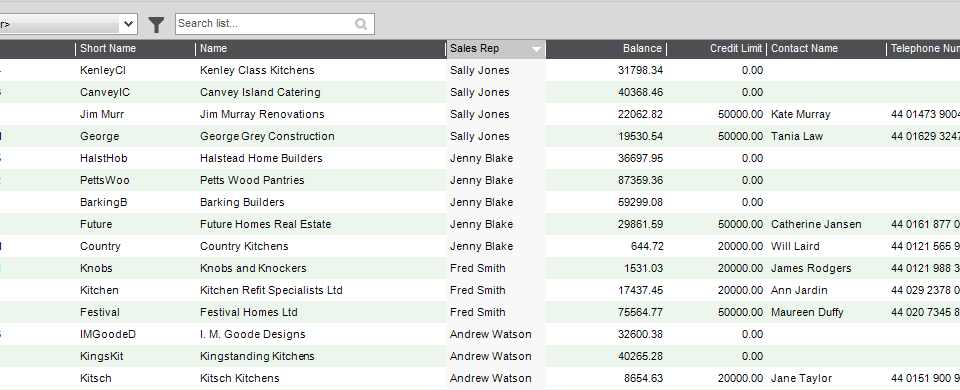The width and height of the screenshot is (960, 390).
Task: Click short name CanveyIC
Action: (x=105, y=92)
